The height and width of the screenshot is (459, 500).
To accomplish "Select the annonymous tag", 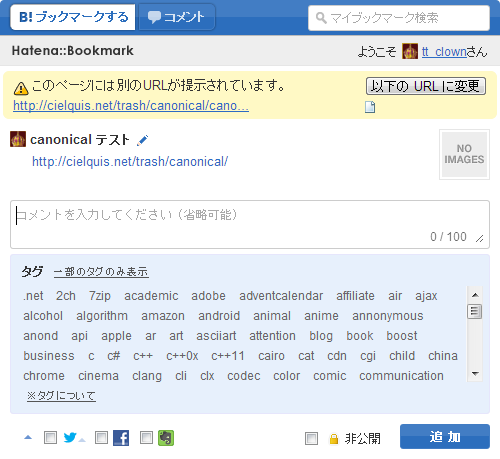I will click(388, 316).
